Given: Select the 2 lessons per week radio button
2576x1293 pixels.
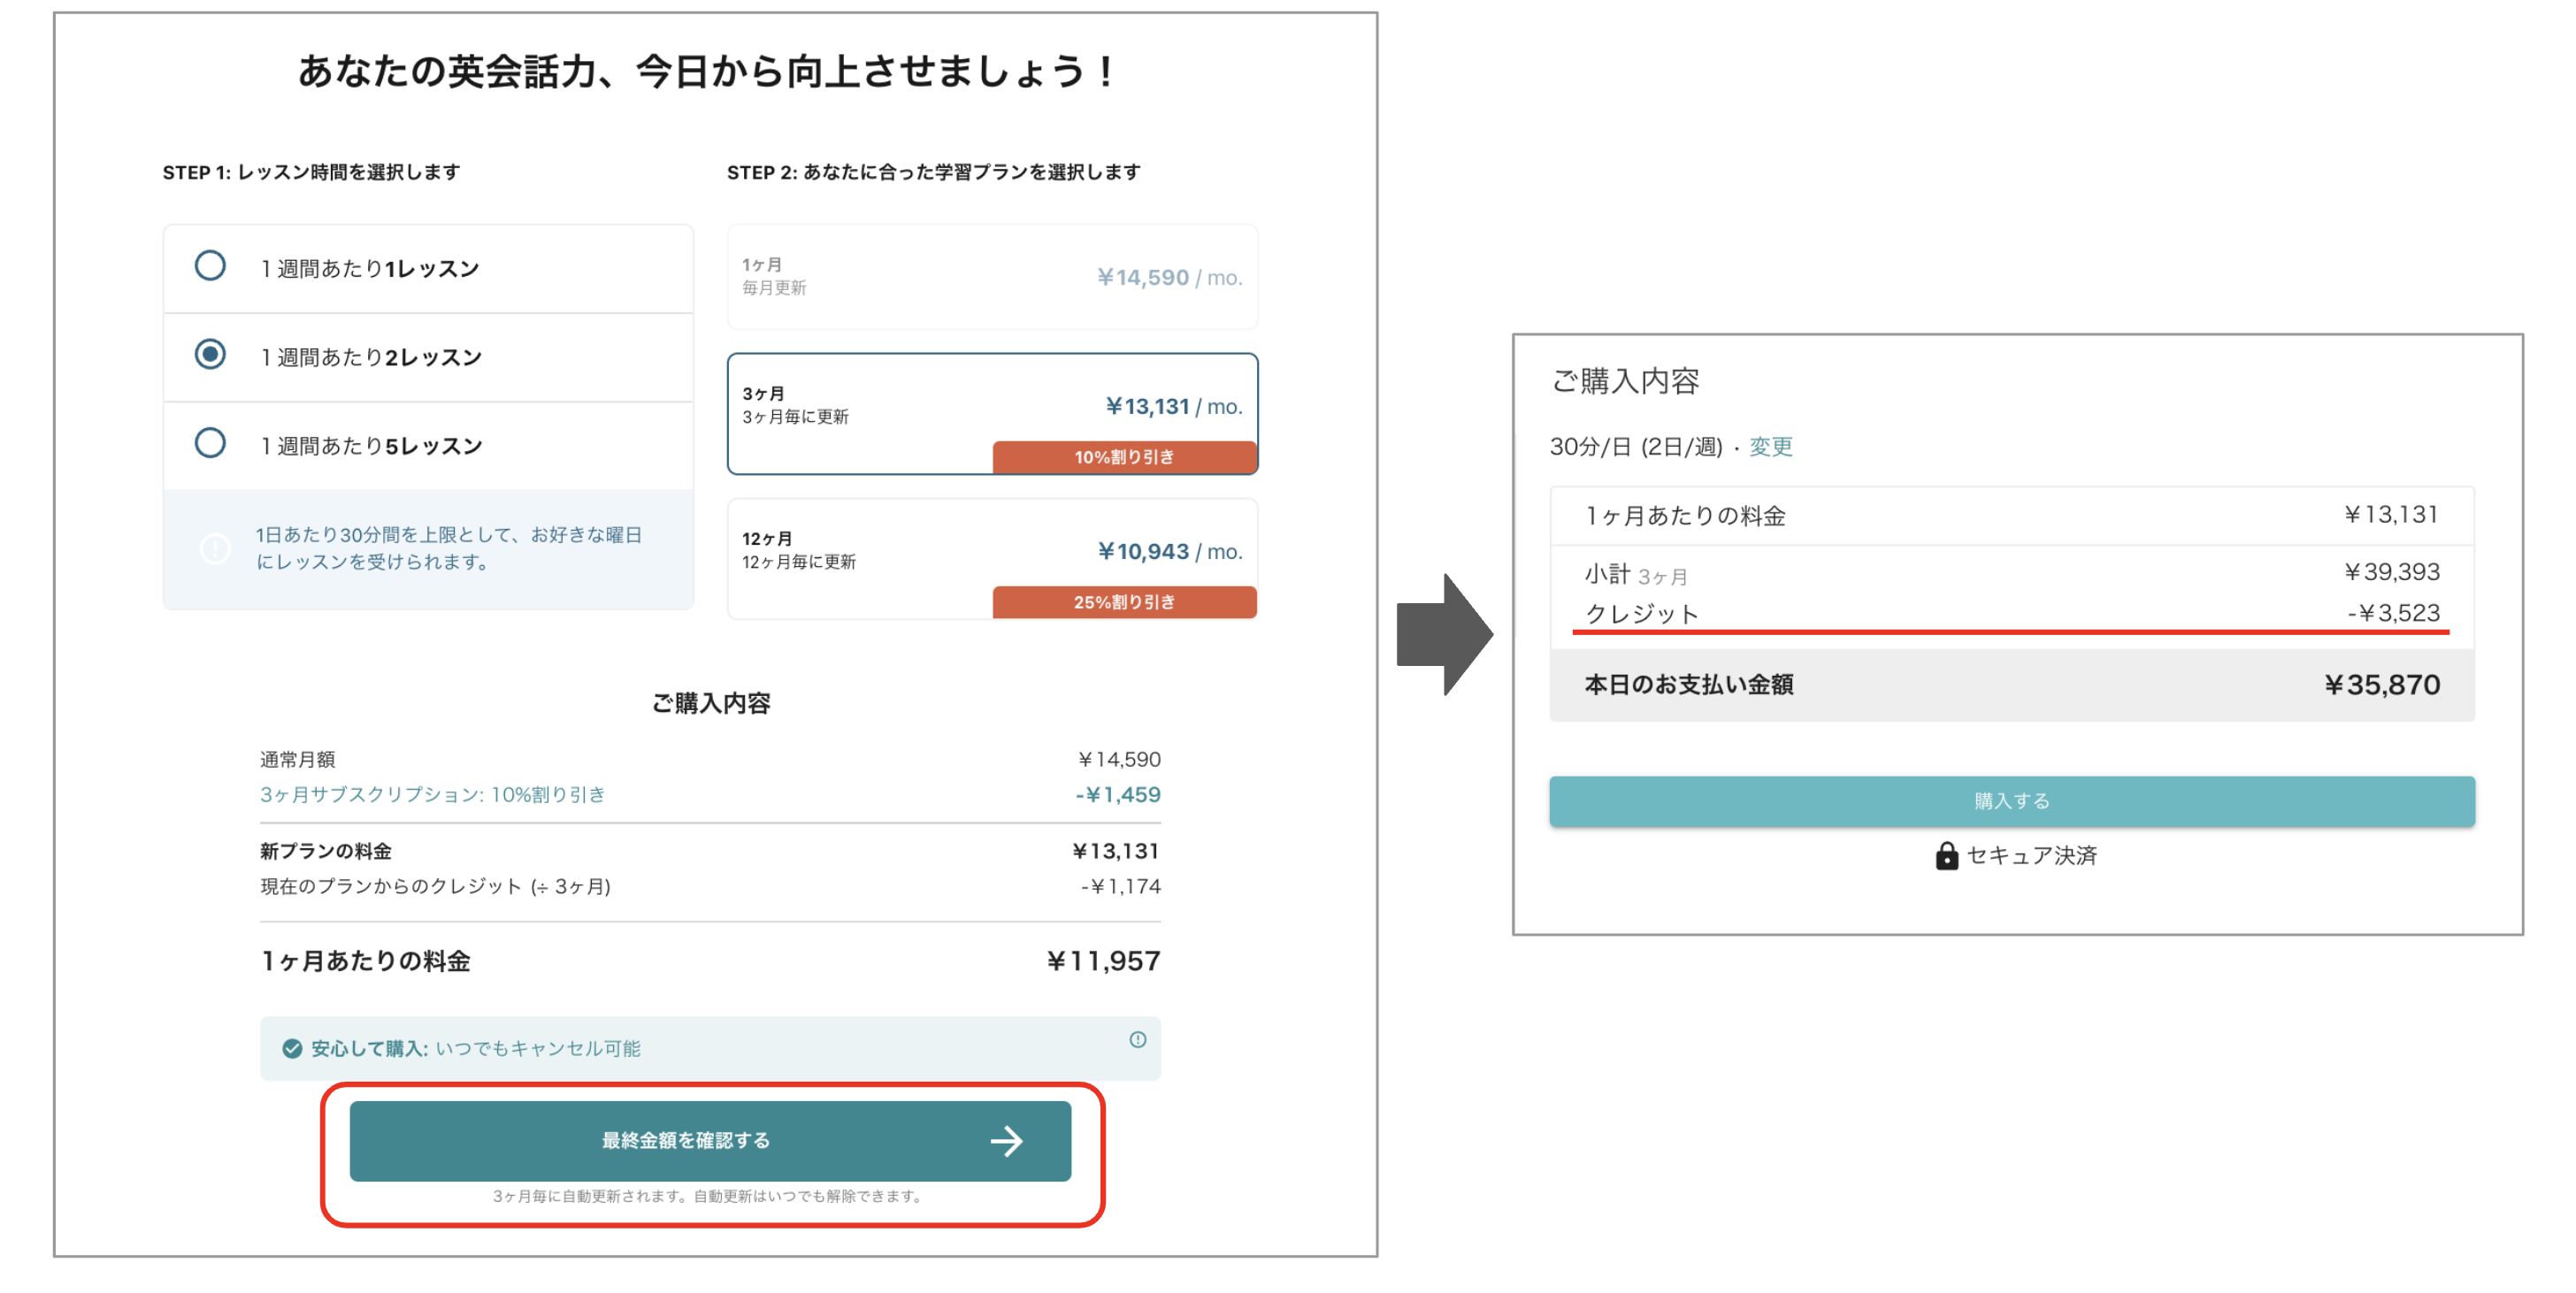Looking at the screenshot, I should coord(210,354).
